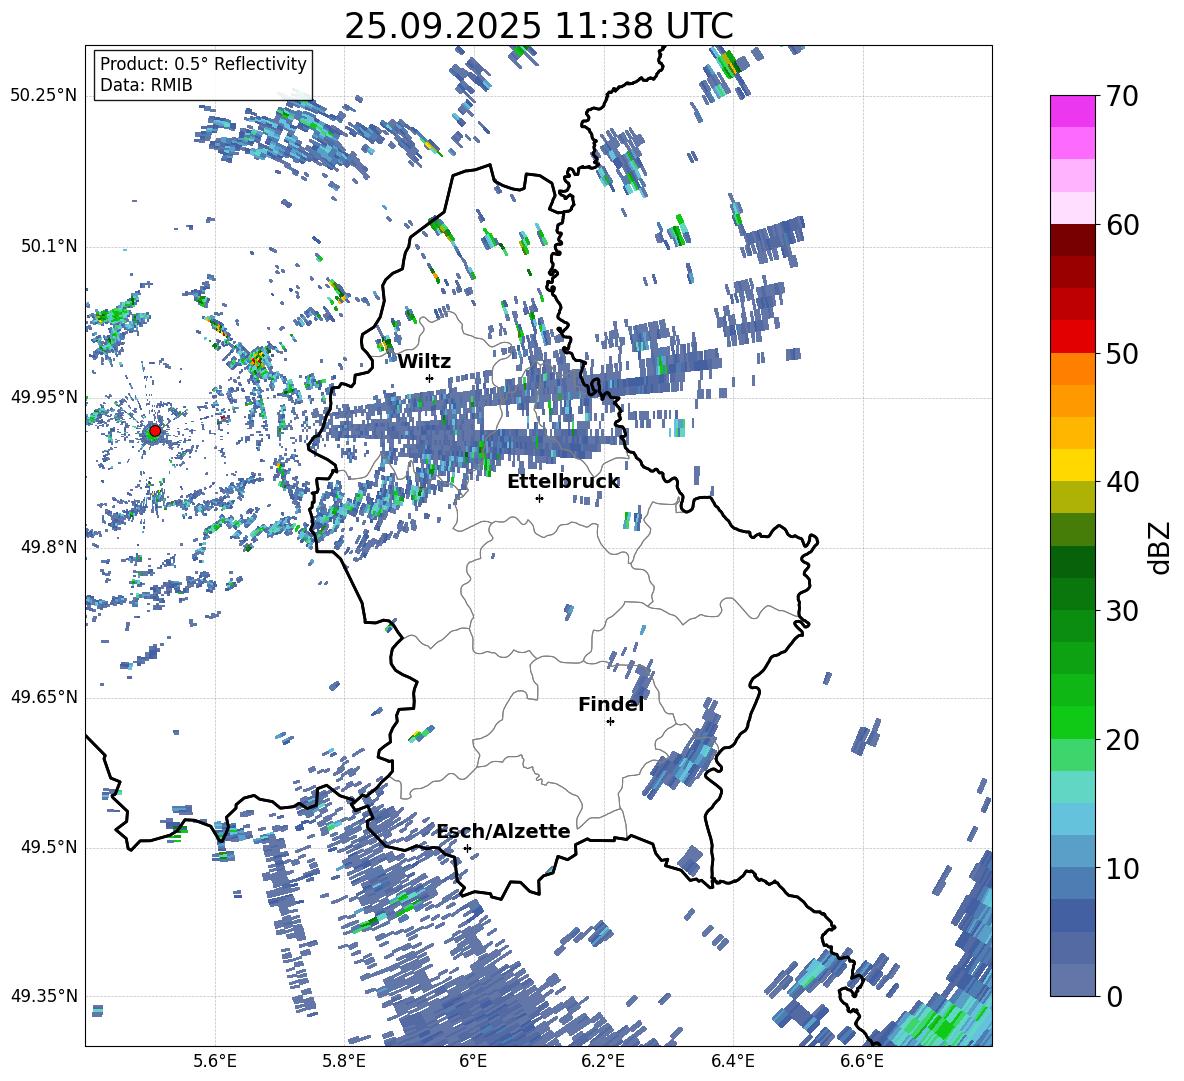Click the Product: 0.5° Reflectivity text
This screenshot has height=1081, width=1184.
point(203,63)
